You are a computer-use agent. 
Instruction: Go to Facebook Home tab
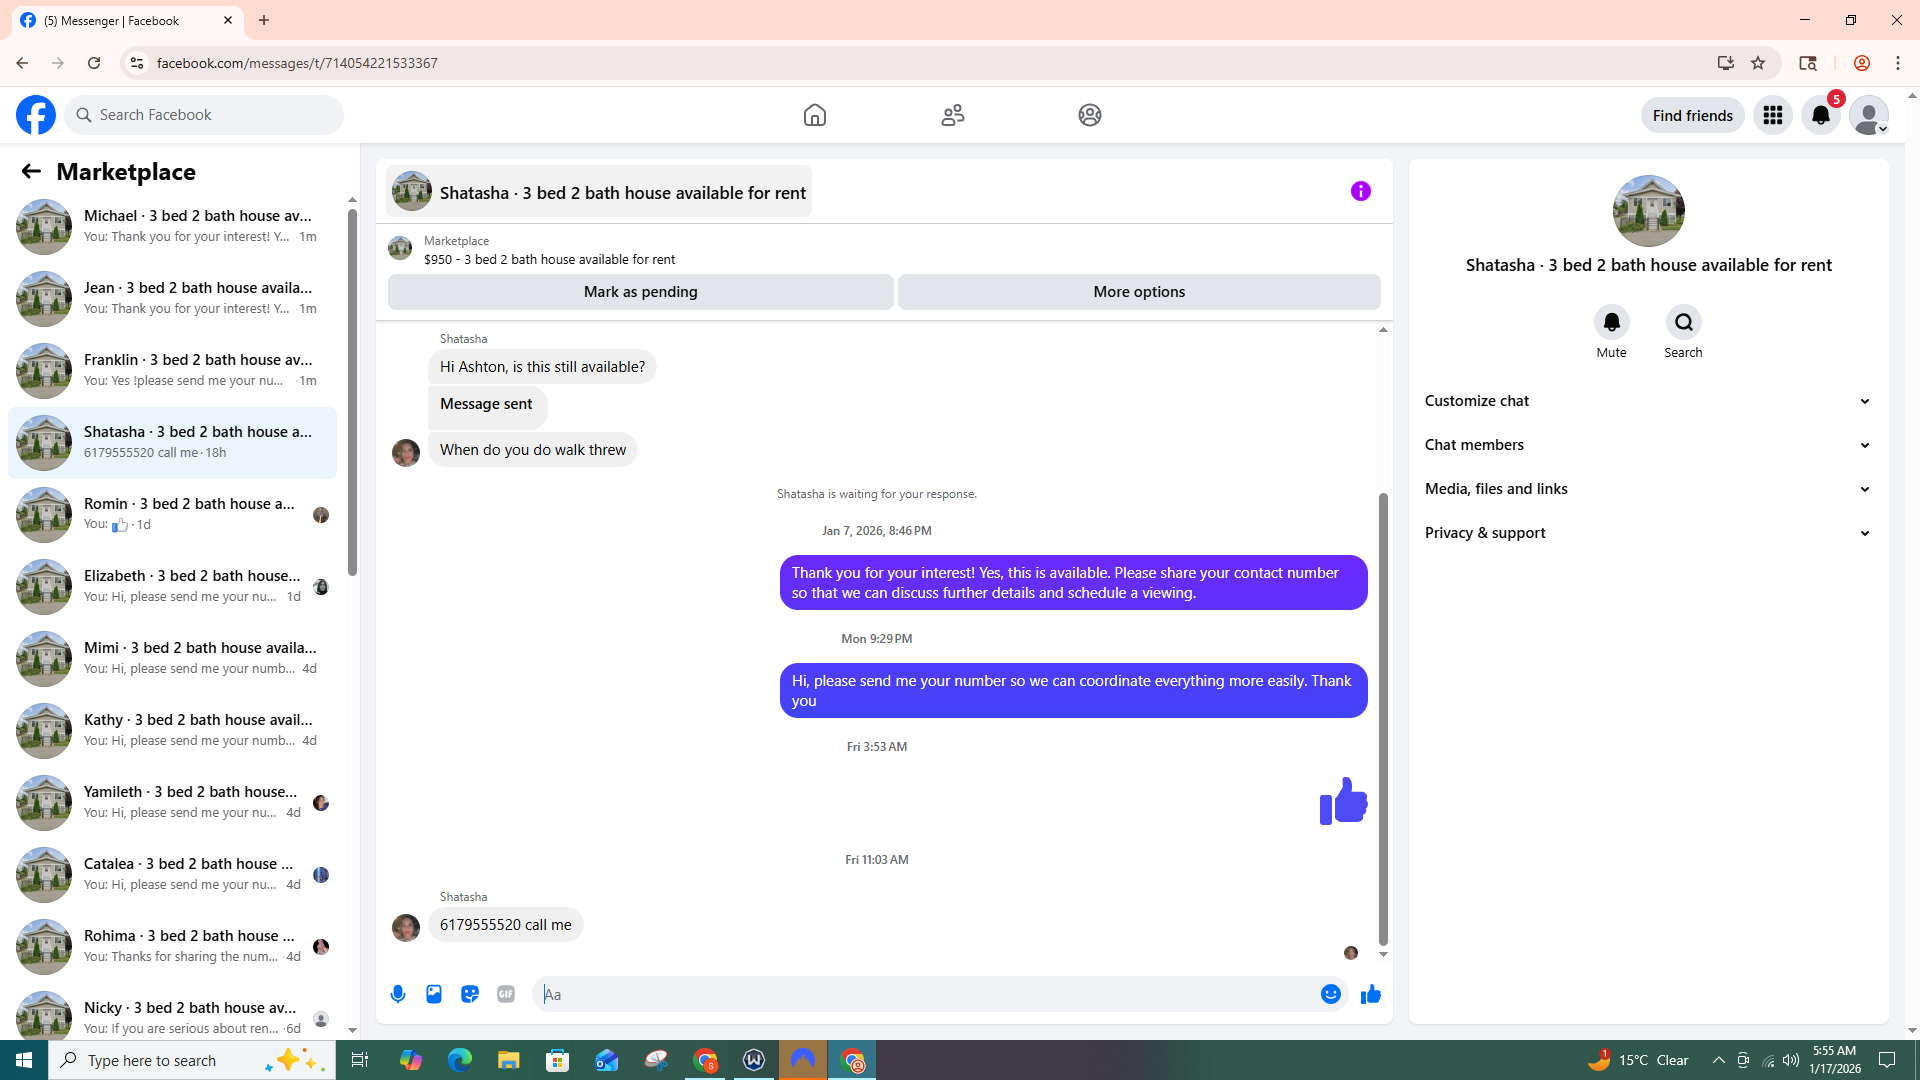(815, 115)
